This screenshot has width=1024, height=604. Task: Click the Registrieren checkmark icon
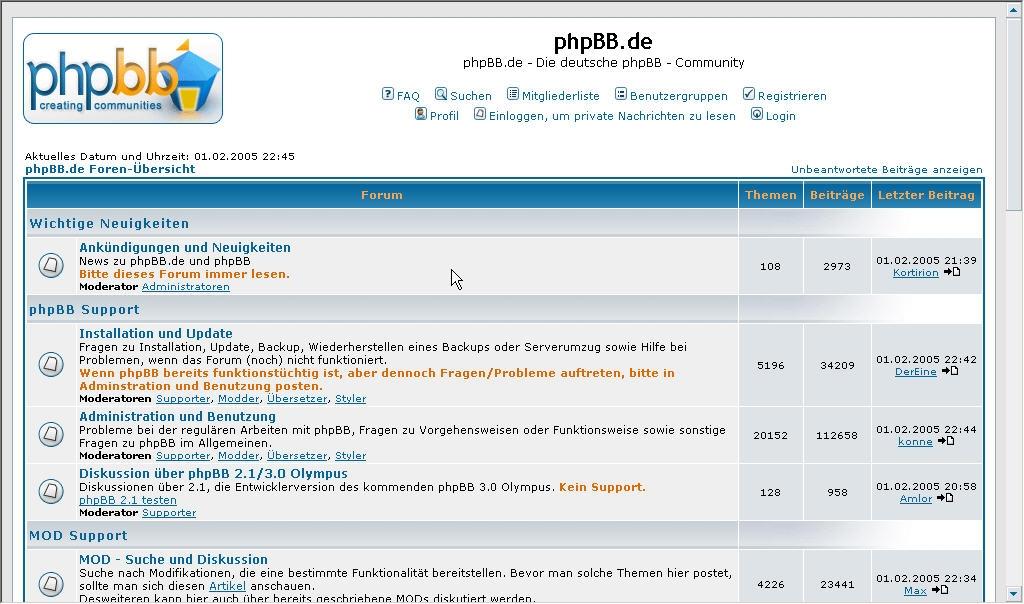(x=749, y=94)
